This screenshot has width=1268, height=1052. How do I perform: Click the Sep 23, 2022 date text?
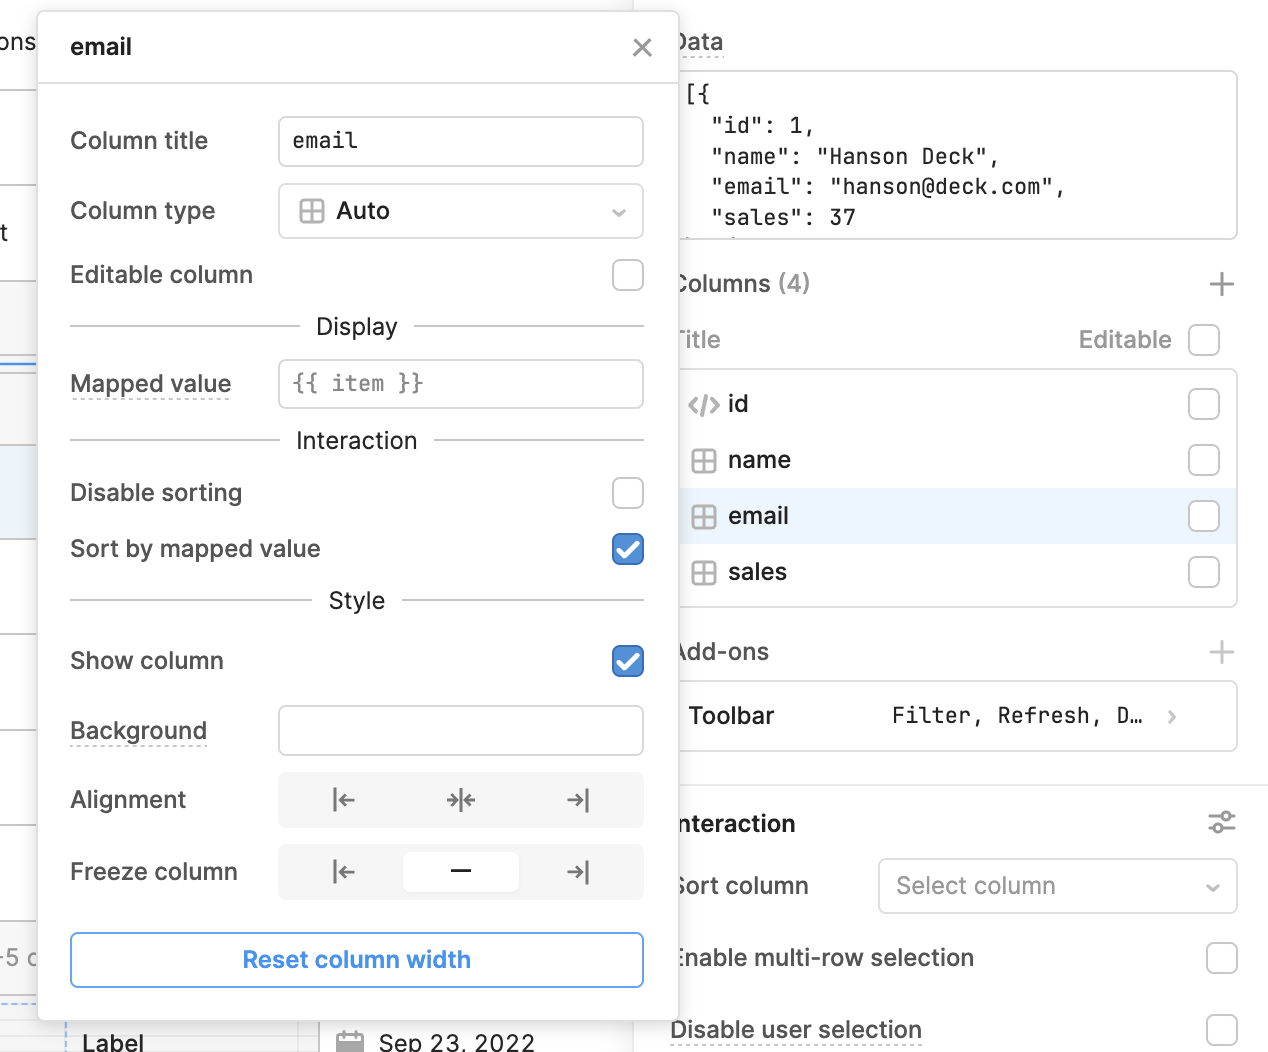pos(457,1042)
